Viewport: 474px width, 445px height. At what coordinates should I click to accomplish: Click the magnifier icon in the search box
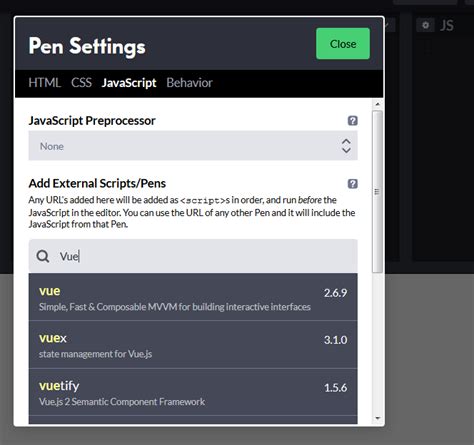(x=43, y=256)
